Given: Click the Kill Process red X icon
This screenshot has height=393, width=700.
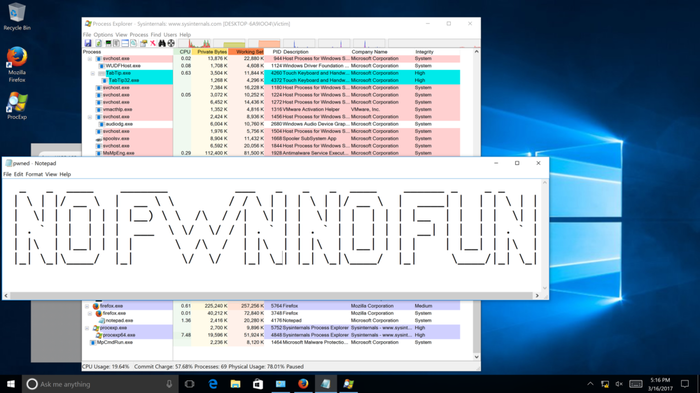Looking at the screenshot, I should [153, 43].
